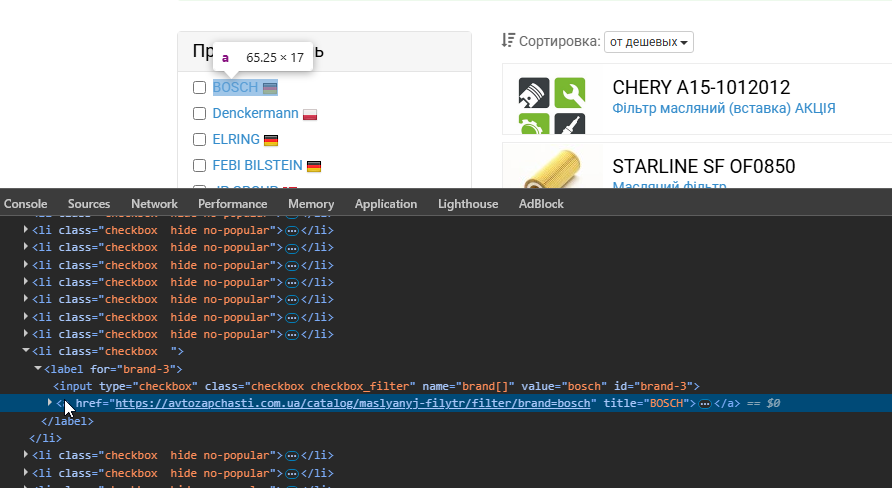Collapse the label for="brand-3" node

pyautogui.click(x=38, y=369)
